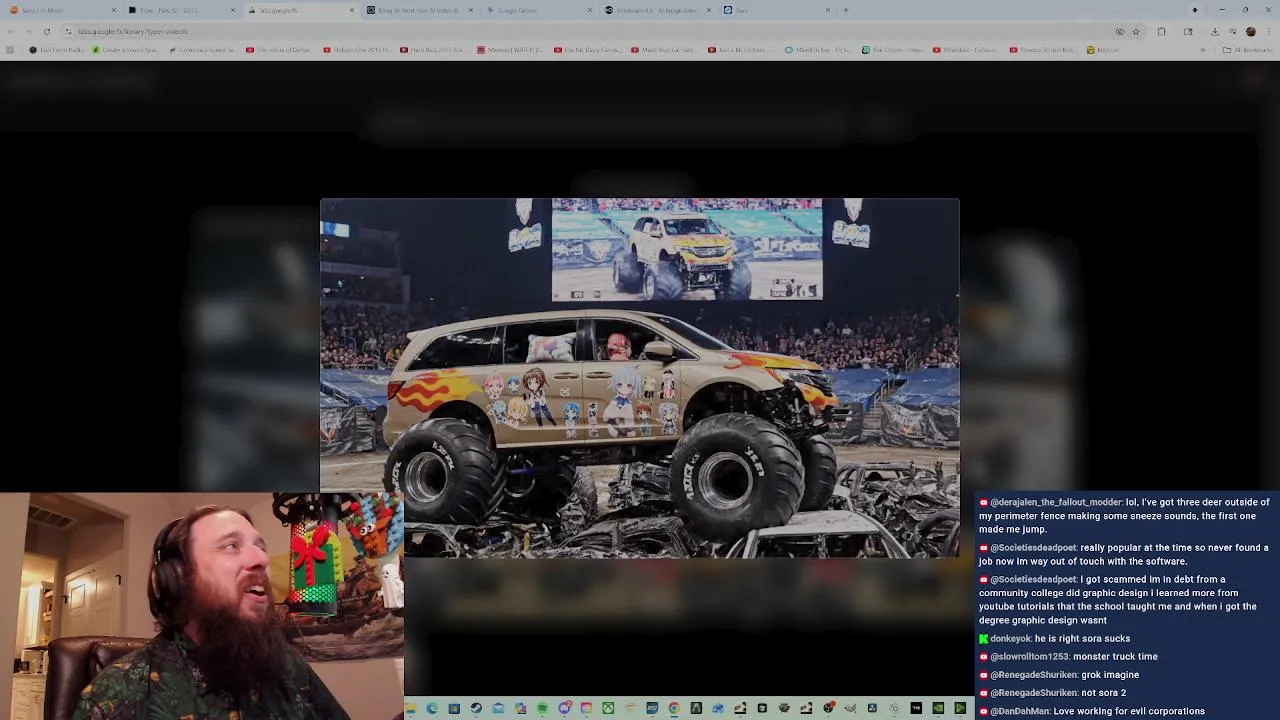The image size is (1280, 720).
Task: Open Steam from the taskbar
Action: (x=476, y=708)
